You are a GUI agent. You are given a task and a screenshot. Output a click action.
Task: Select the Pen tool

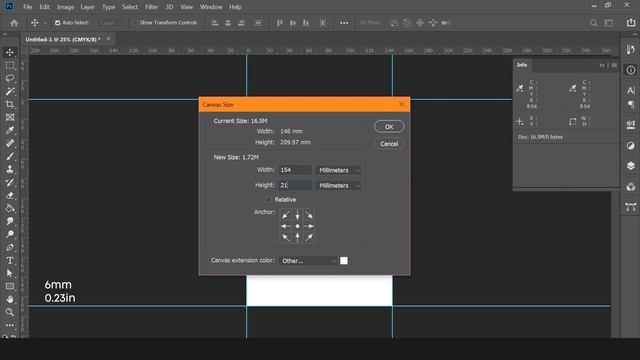(10, 247)
